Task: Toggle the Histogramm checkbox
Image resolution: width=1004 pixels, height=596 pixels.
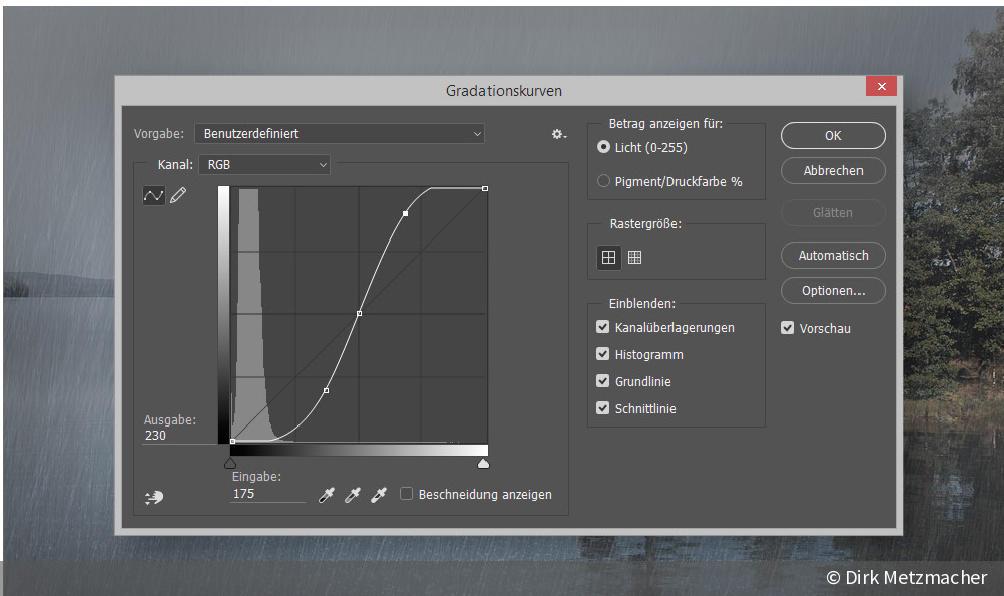Action: point(602,354)
